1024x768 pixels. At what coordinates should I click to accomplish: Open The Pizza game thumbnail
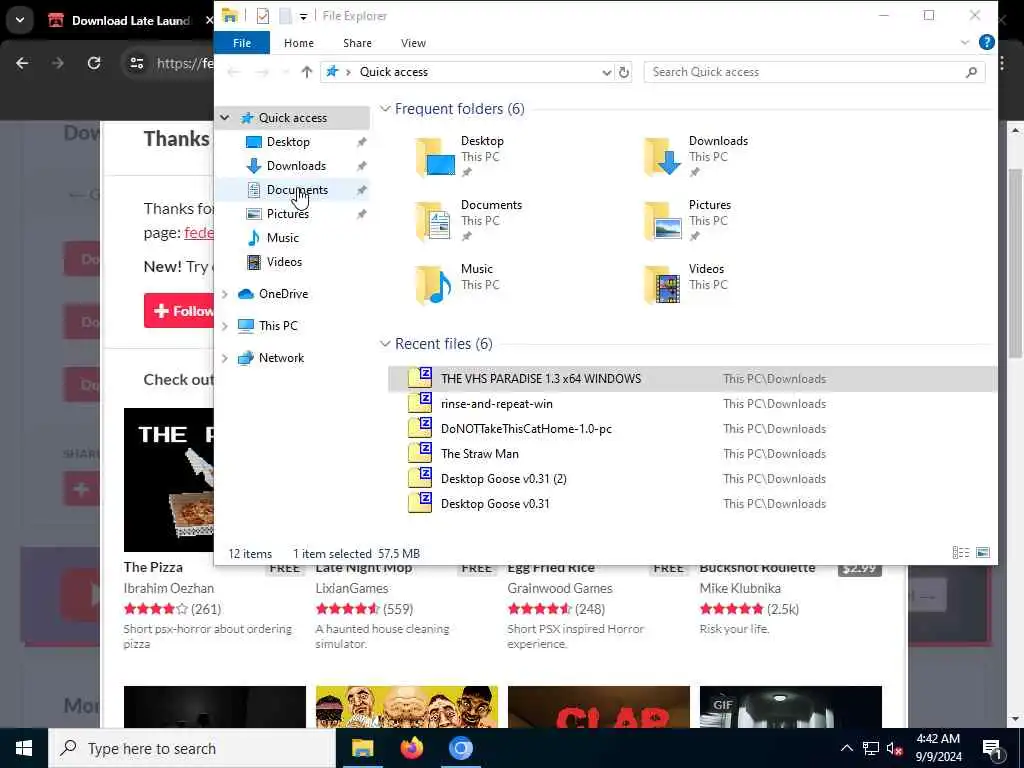click(x=169, y=480)
